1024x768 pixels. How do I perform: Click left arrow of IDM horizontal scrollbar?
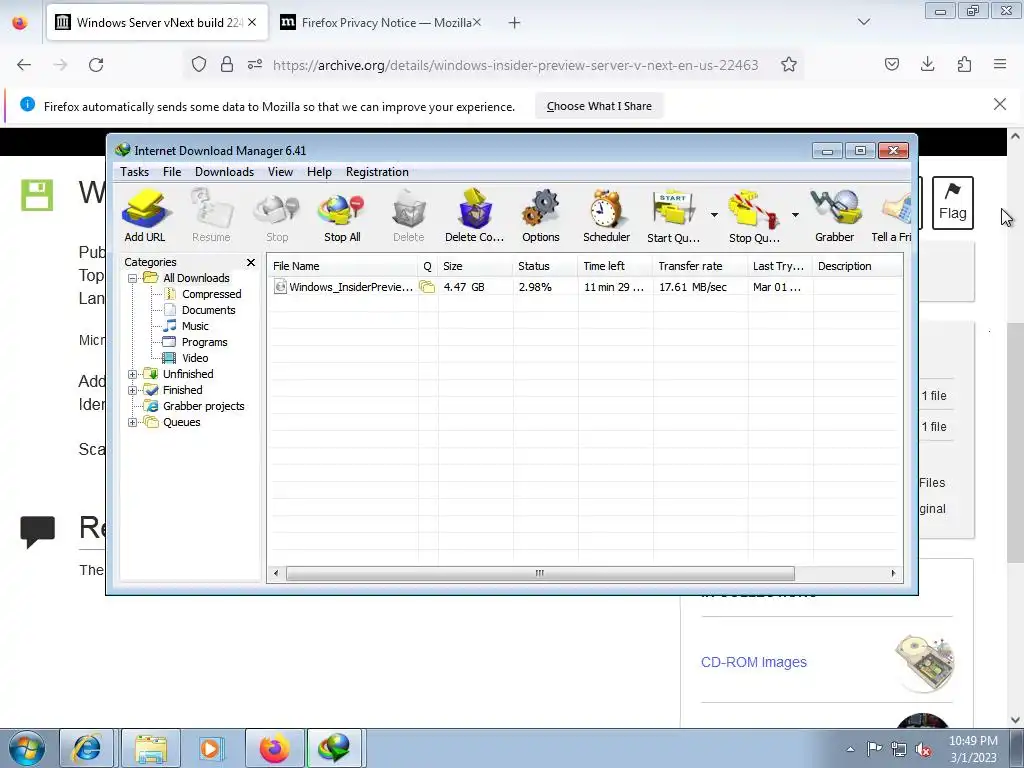[x=276, y=573]
